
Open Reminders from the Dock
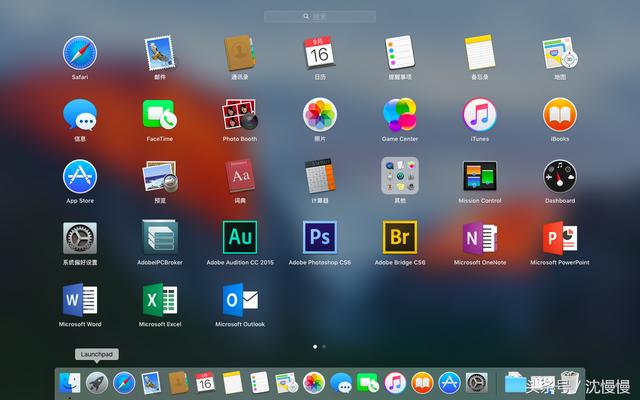(259, 383)
